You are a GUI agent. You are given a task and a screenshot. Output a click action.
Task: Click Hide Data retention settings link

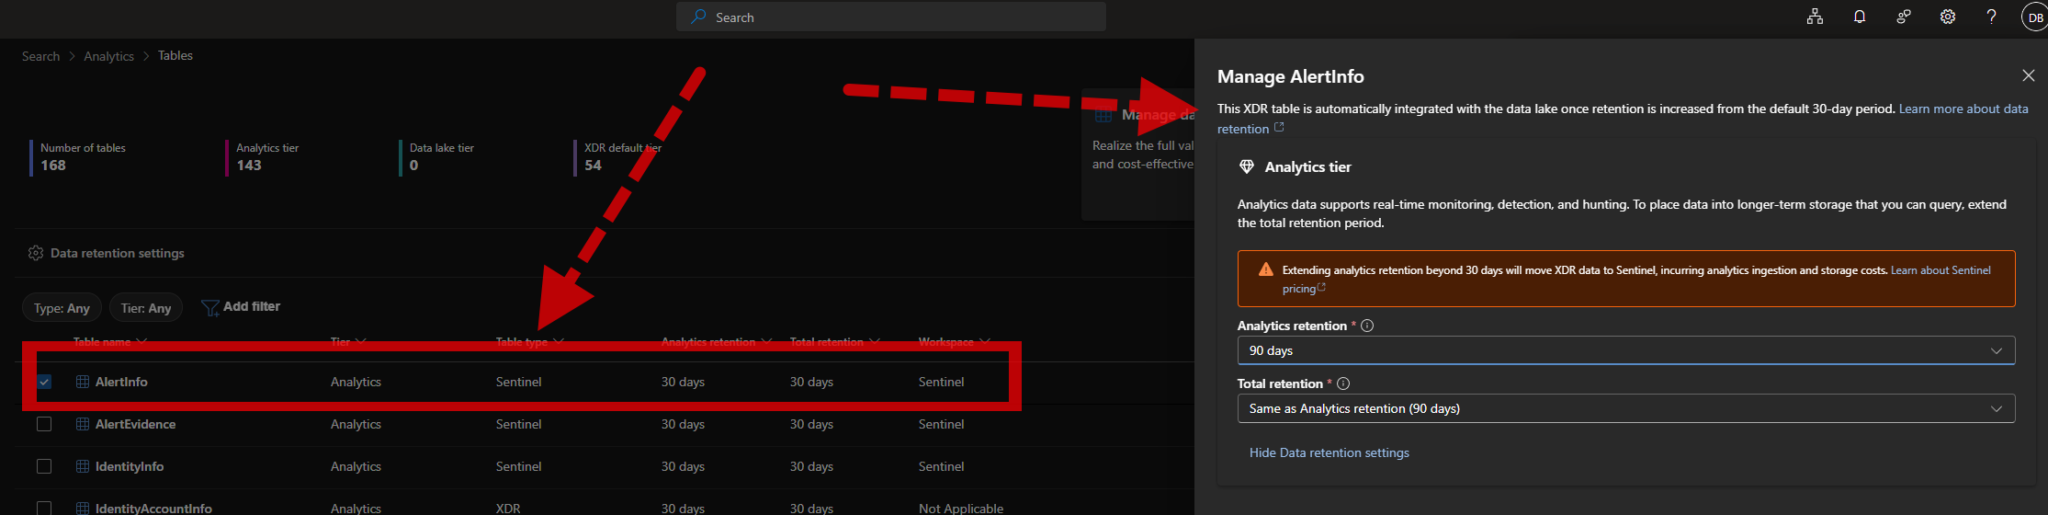pyautogui.click(x=1329, y=453)
